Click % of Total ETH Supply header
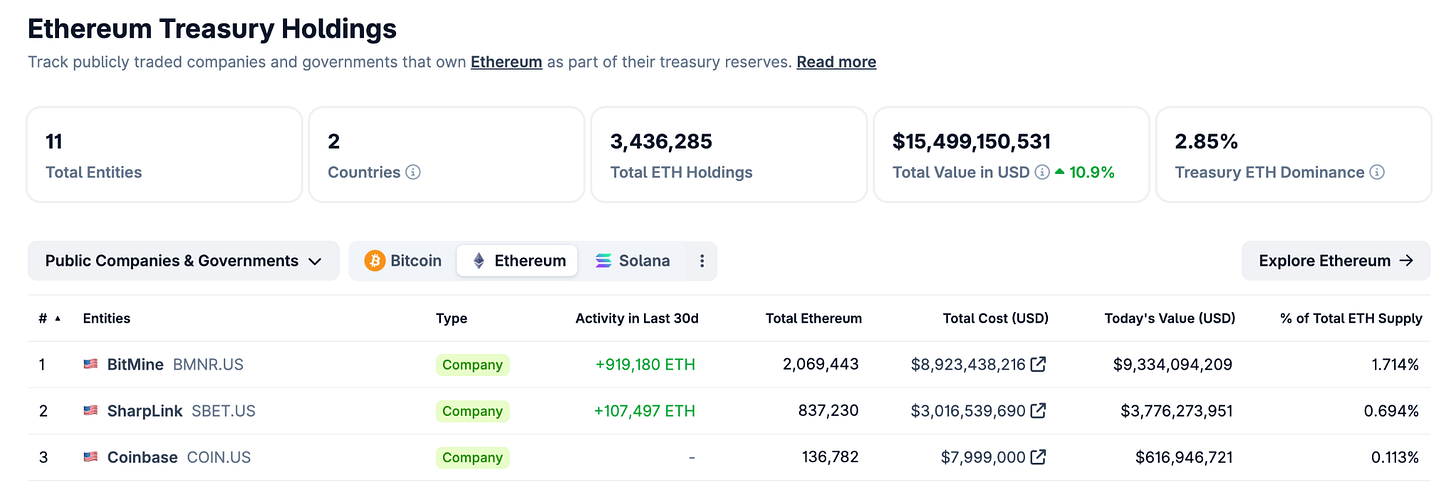The image size is (1456, 484). click(x=1351, y=318)
